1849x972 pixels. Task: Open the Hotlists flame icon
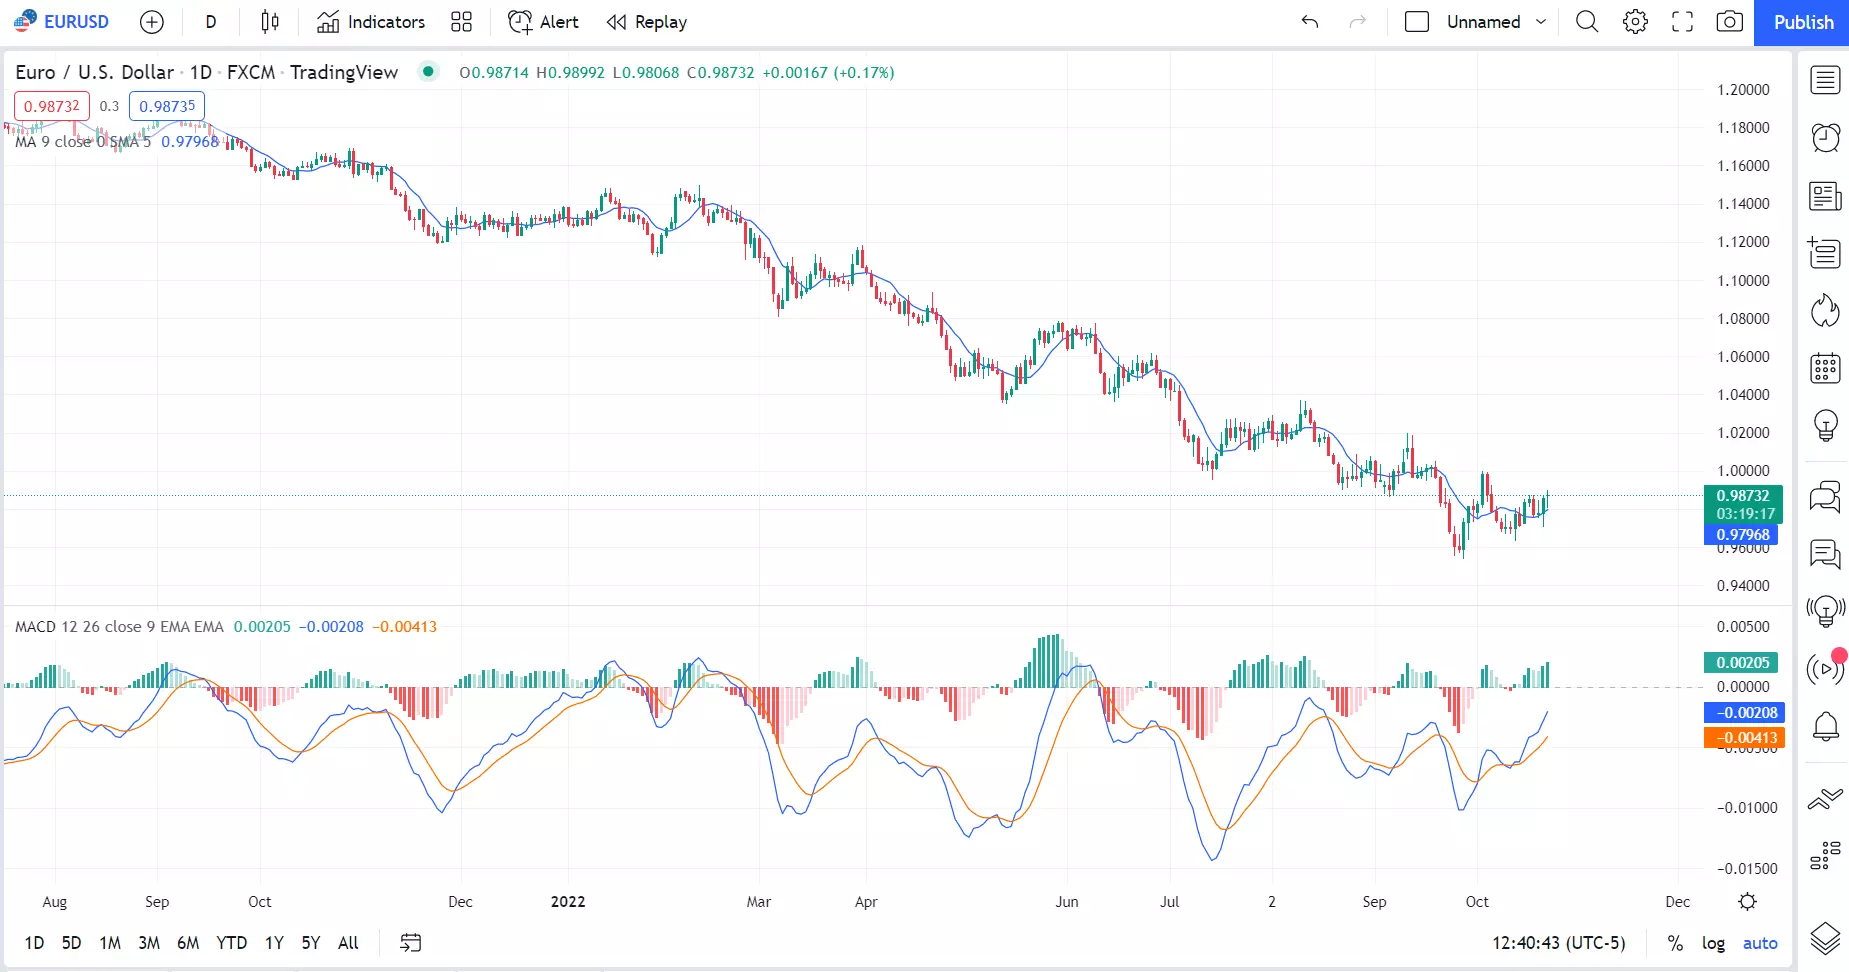pos(1825,311)
